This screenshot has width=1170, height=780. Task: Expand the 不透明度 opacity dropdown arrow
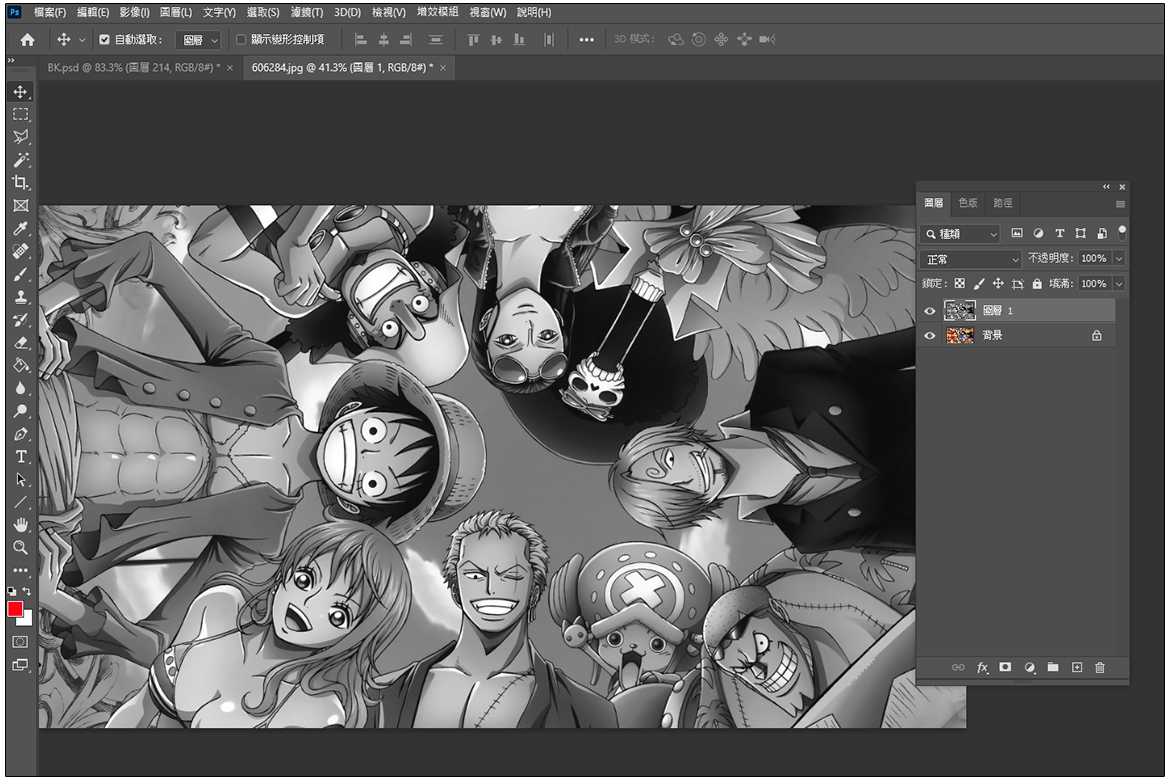[1118, 259]
